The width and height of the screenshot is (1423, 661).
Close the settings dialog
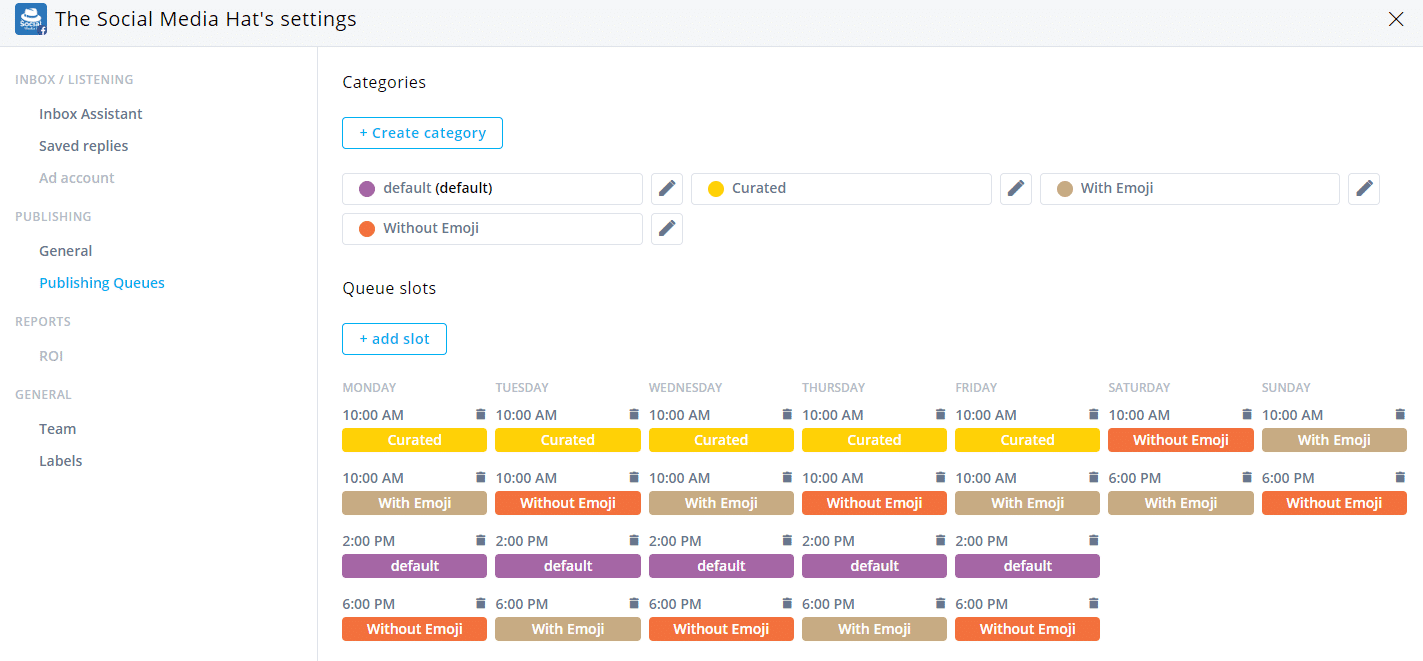(1396, 19)
